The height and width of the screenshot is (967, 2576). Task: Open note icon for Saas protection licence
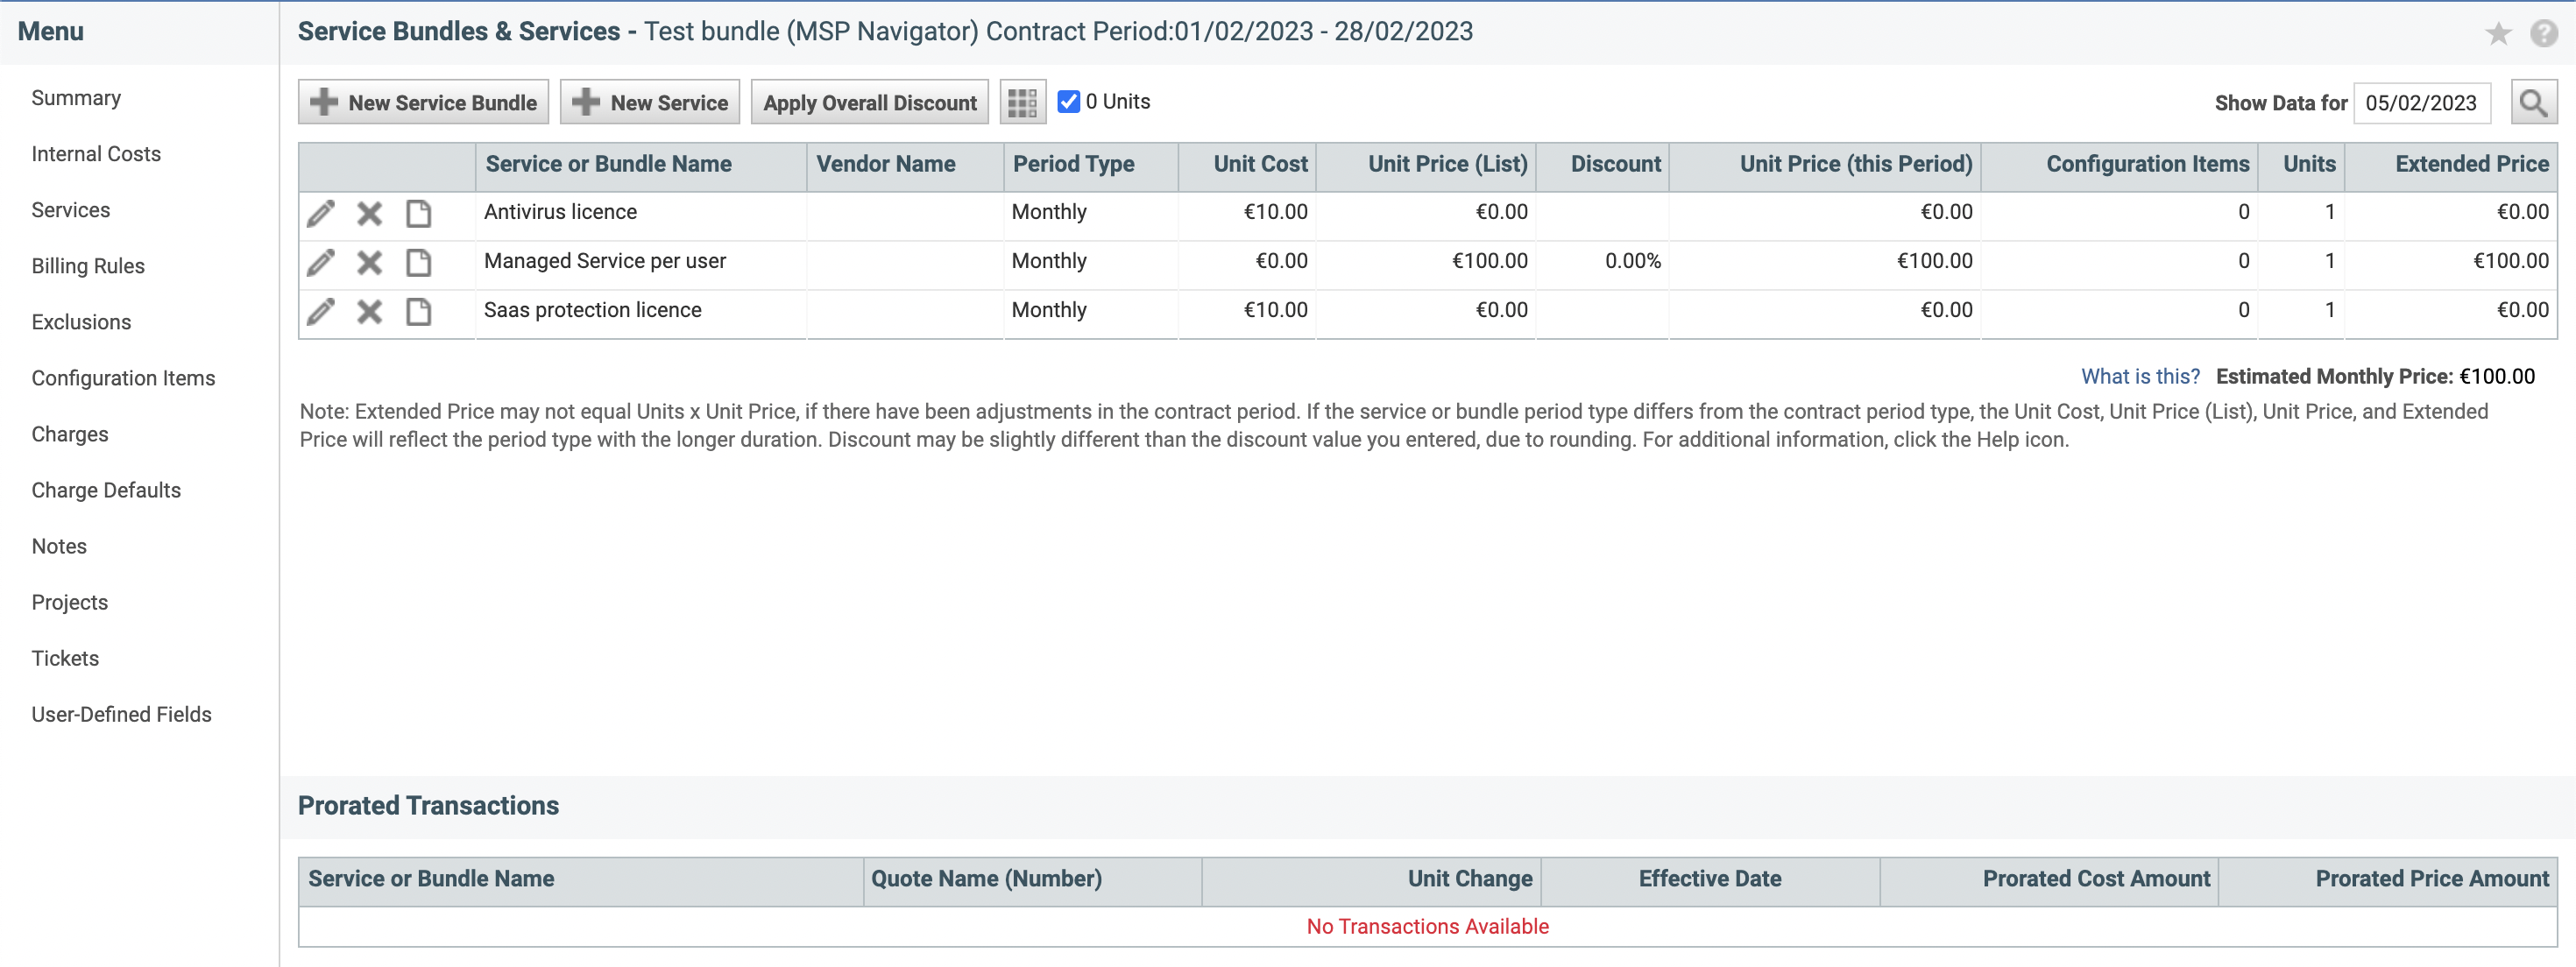pos(418,311)
